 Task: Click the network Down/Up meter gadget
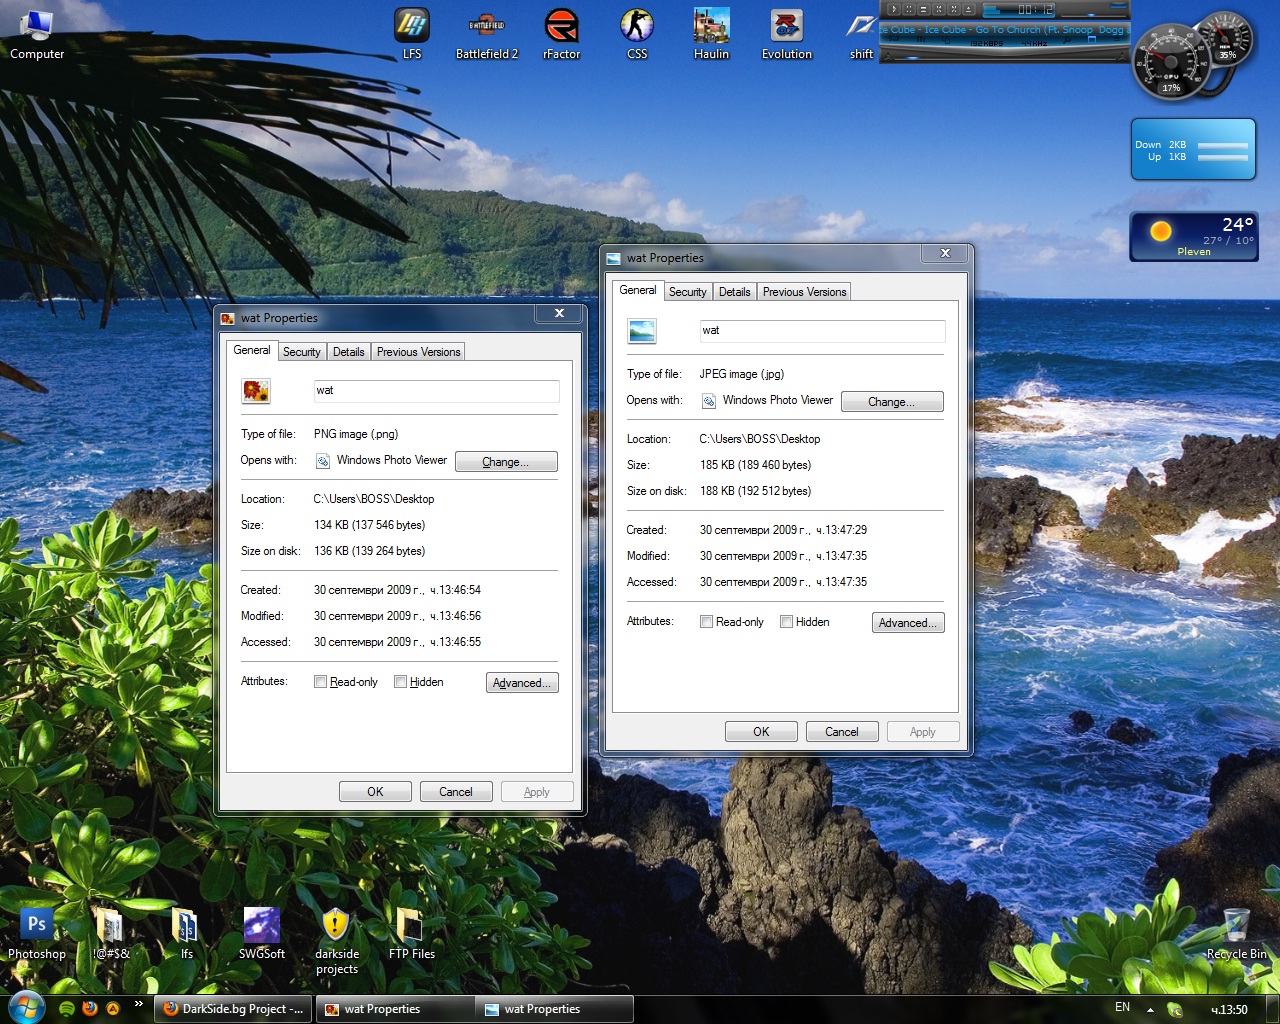[x=1193, y=150]
